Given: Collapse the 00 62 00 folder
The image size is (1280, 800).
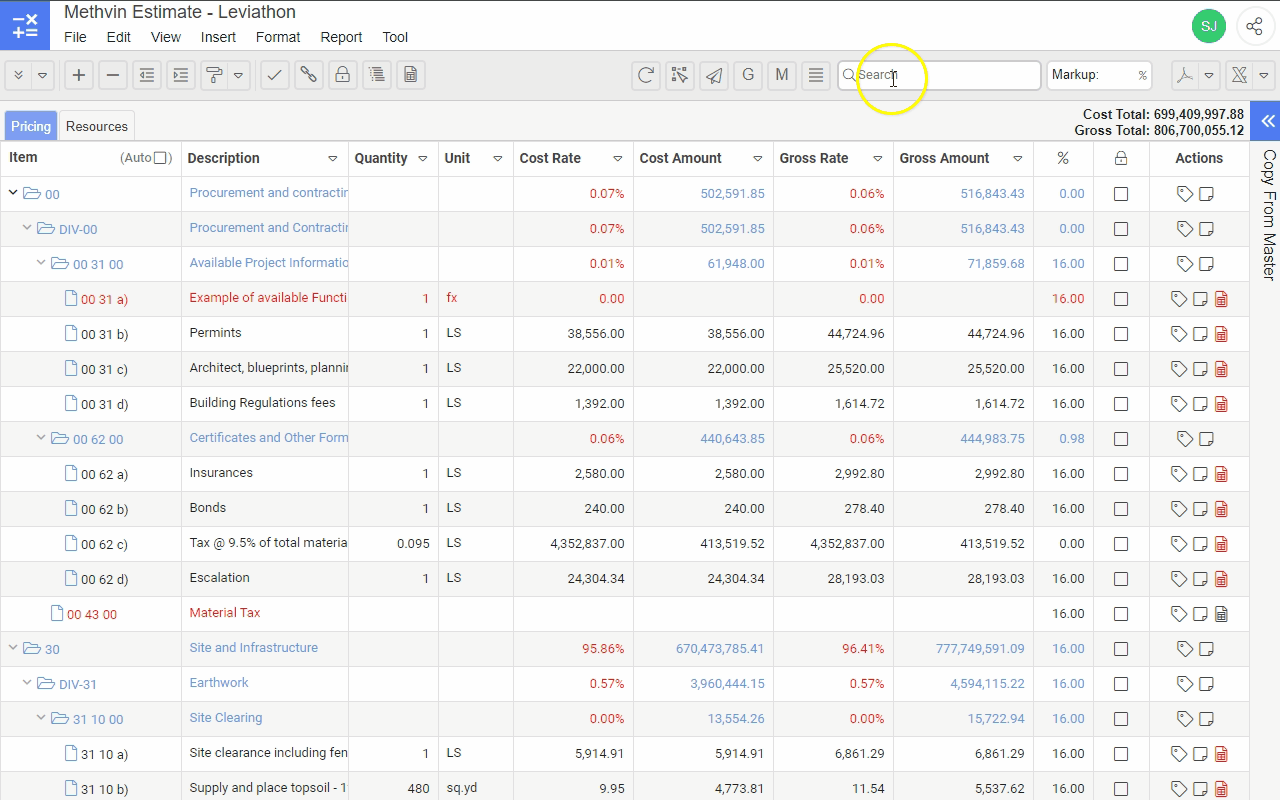Looking at the screenshot, I should pos(42,439).
